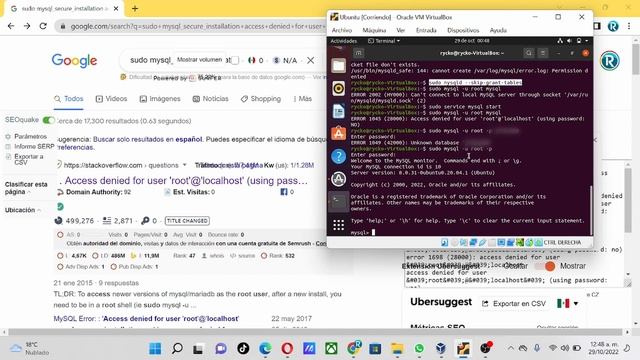The image size is (640, 360).
Task: Open Xbox app from the taskbar
Action: [331, 349]
